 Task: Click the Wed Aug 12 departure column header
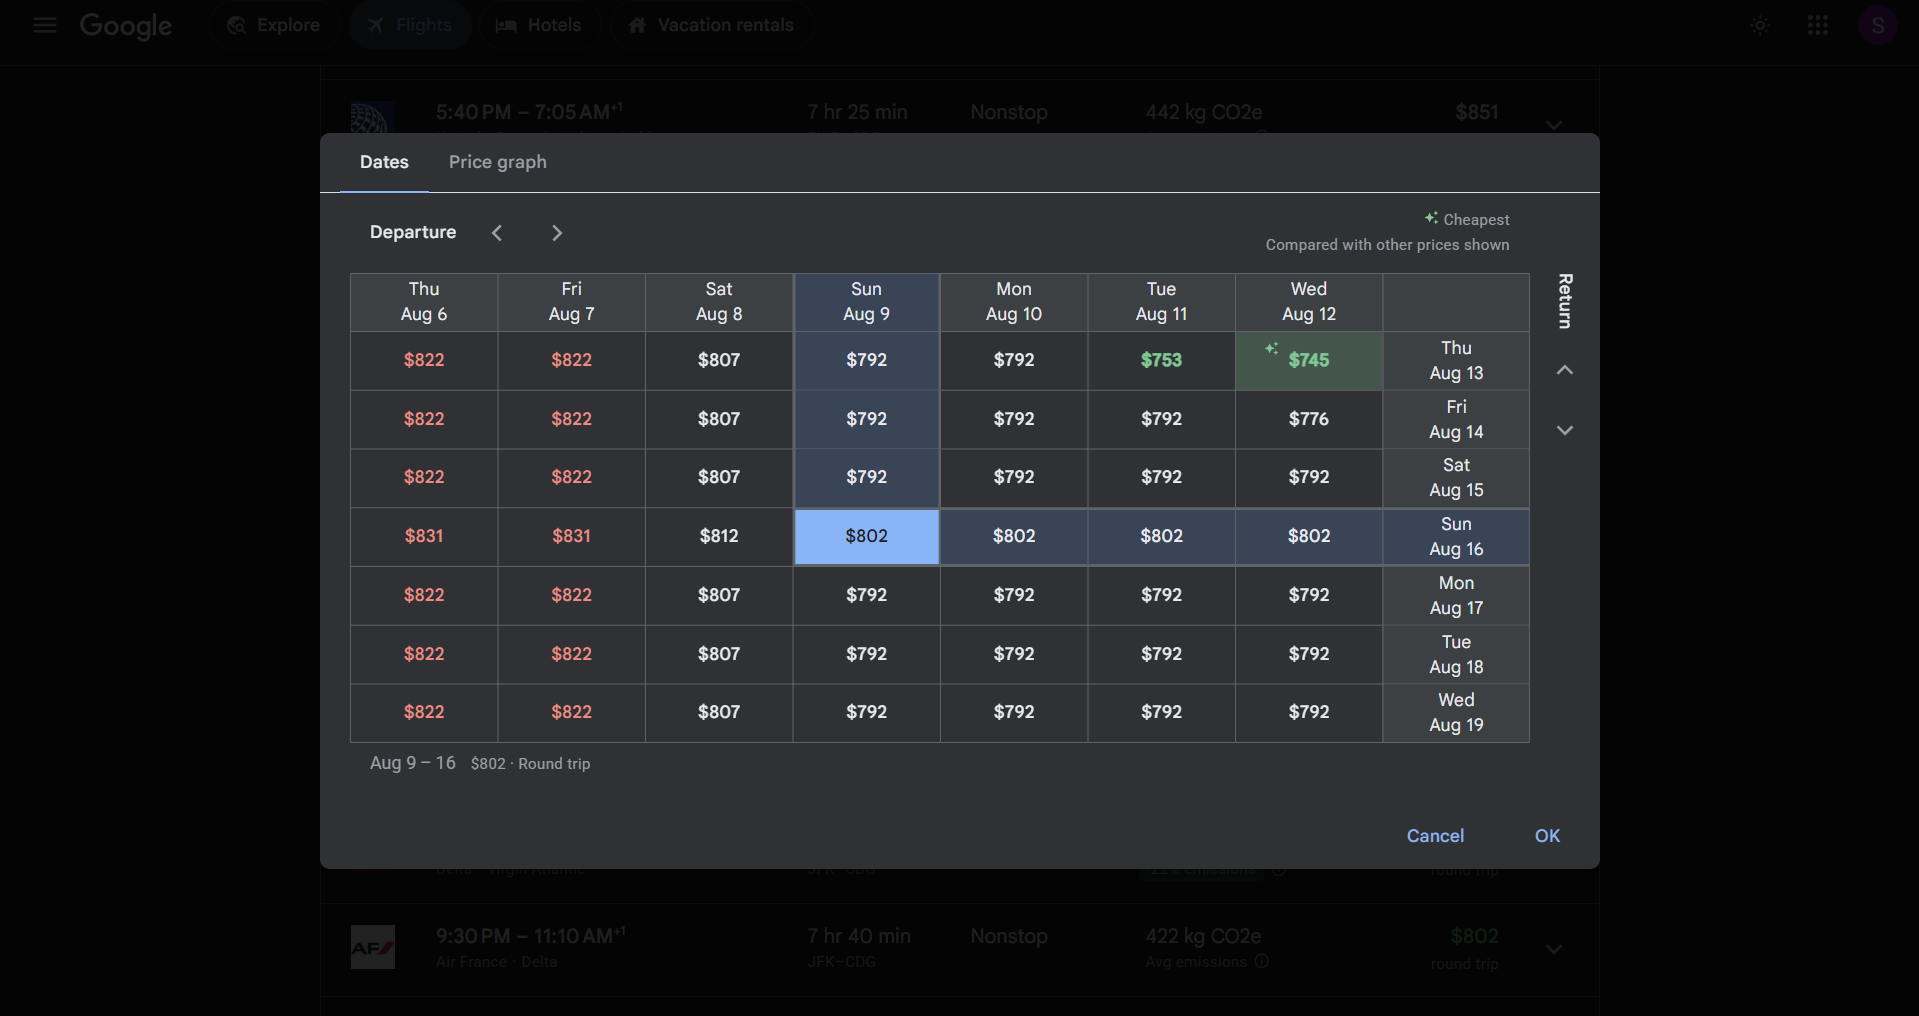pyautogui.click(x=1309, y=302)
